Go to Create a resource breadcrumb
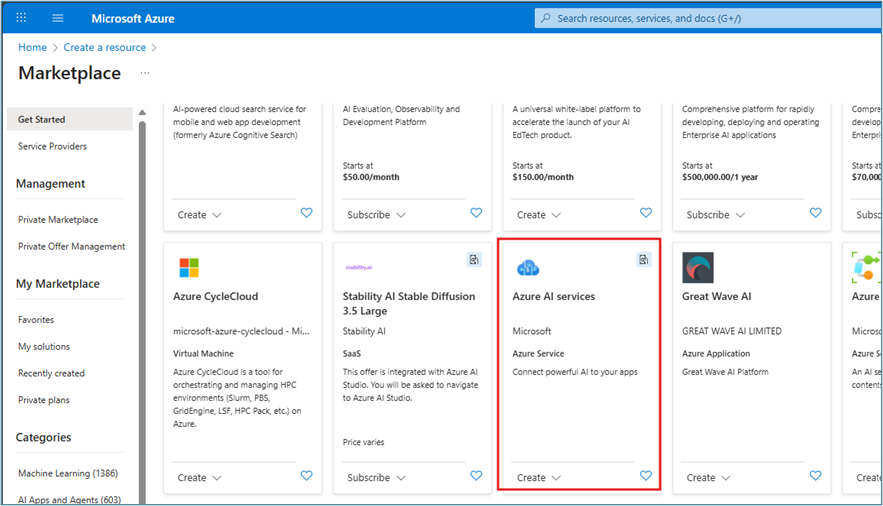The height and width of the screenshot is (506, 883). coord(105,47)
